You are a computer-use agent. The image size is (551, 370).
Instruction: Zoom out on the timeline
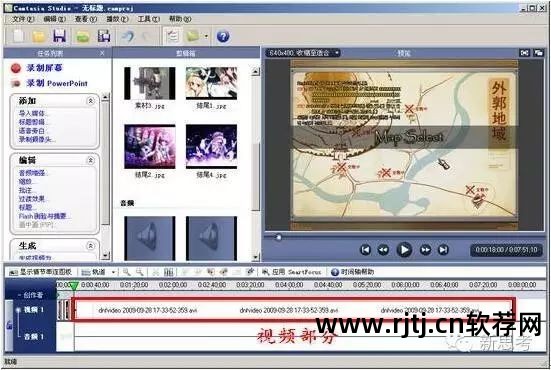pyautogui.click(x=140, y=272)
